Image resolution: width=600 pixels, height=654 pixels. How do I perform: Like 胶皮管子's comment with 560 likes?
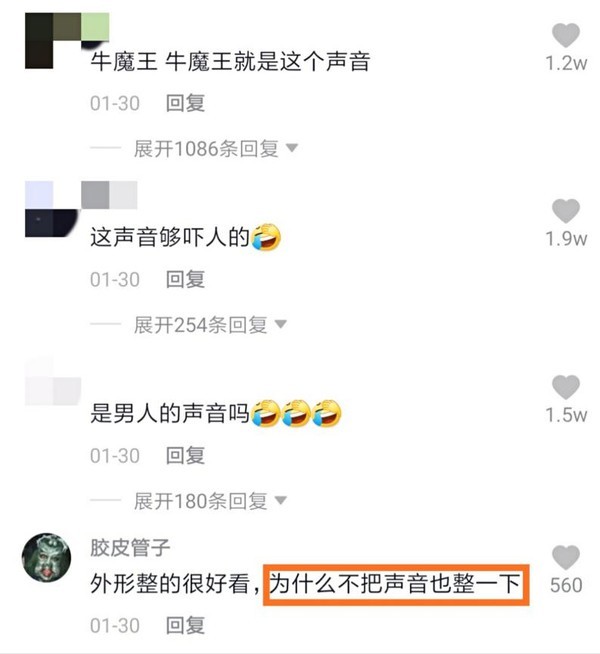point(566,557)
